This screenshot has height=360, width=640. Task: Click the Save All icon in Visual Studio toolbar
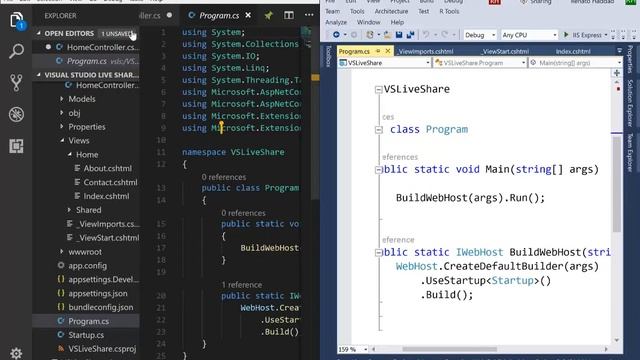click(410, 35)
